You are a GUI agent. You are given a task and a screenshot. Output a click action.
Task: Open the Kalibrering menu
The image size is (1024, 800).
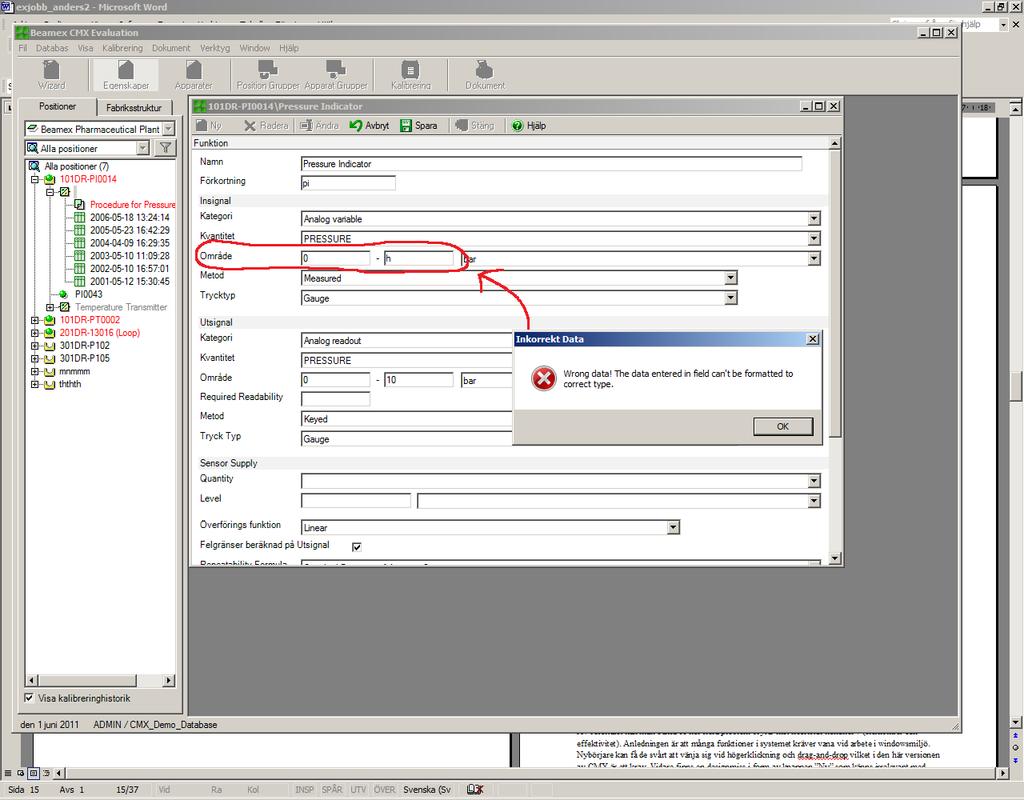[122, 48]
